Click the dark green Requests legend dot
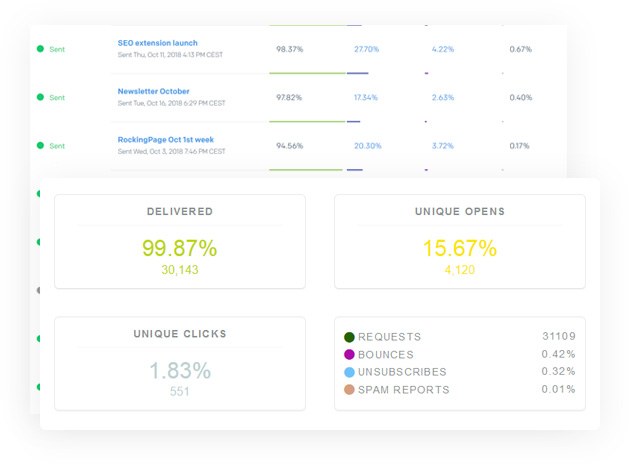Viewport: 630px width, 465px height. pos(349,338)
